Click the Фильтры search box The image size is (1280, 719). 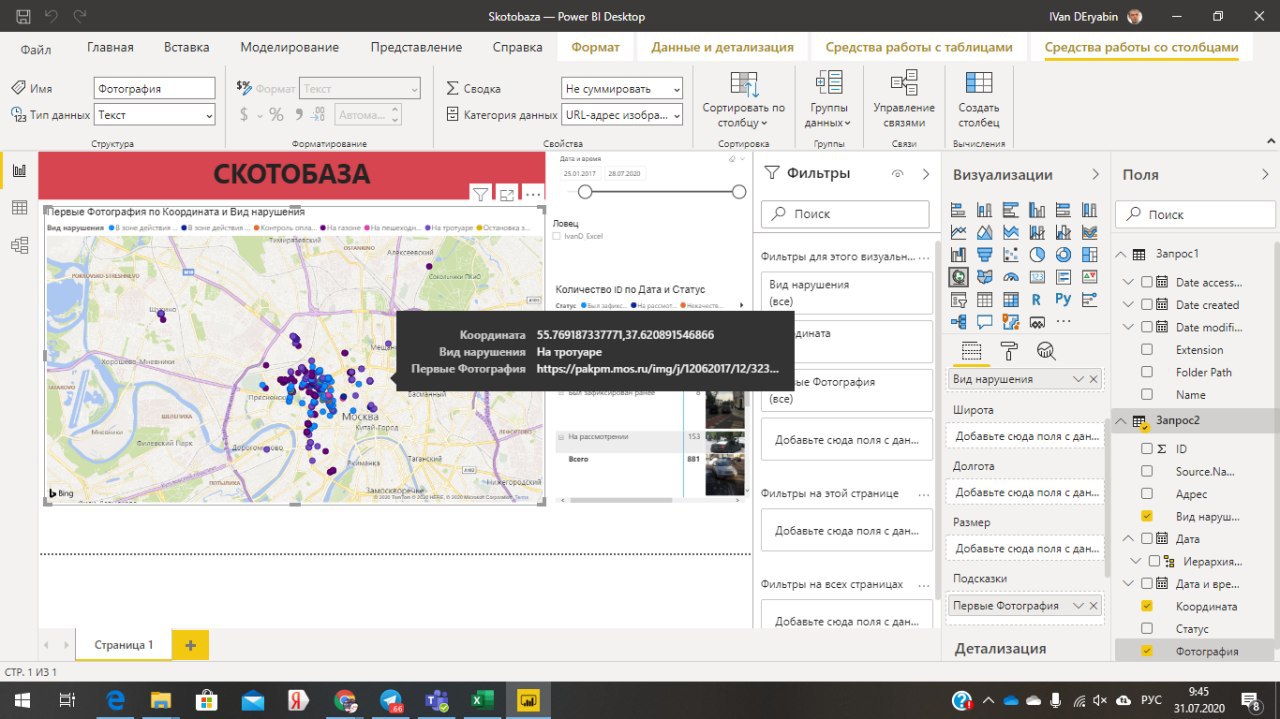coord(846,214)
